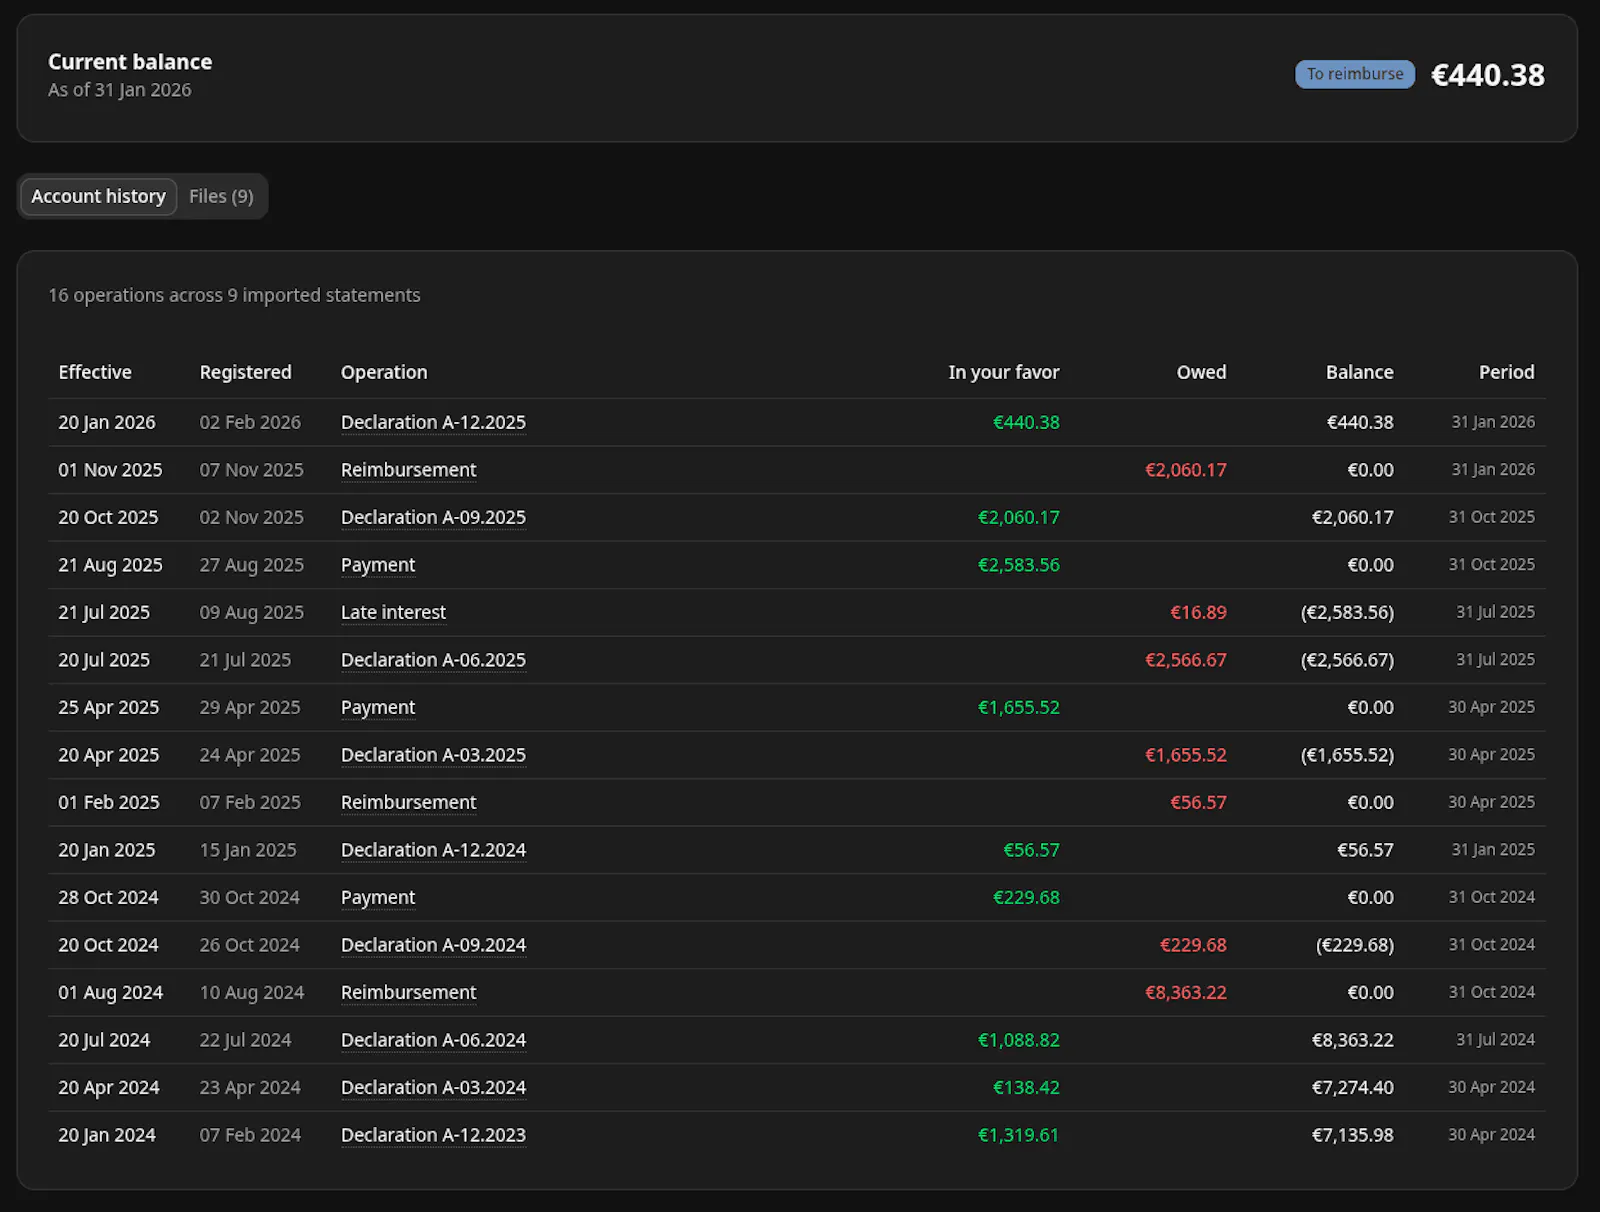Click the €16.89 late interest amount
The width and height of the screenshot is (1600, 1212).
click(1198, 612)
